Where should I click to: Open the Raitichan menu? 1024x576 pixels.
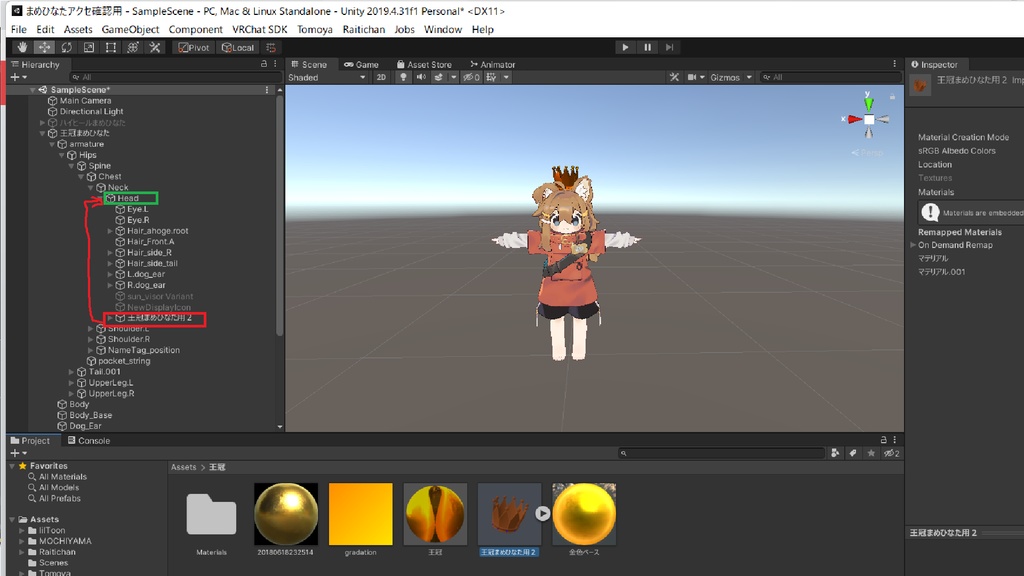[x=364, y=29]
